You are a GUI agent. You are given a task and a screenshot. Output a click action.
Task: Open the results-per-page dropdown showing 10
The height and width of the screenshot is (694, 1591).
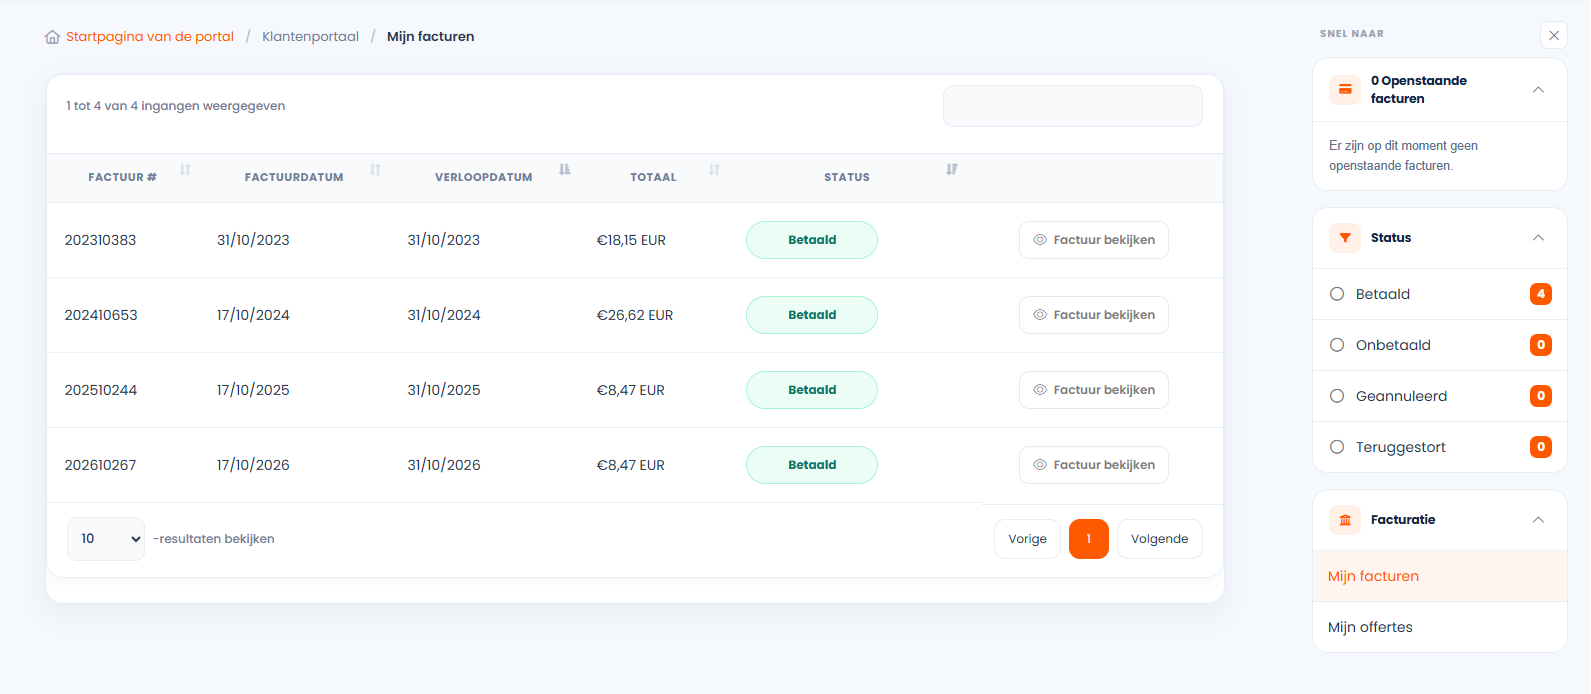coord(106,539)
